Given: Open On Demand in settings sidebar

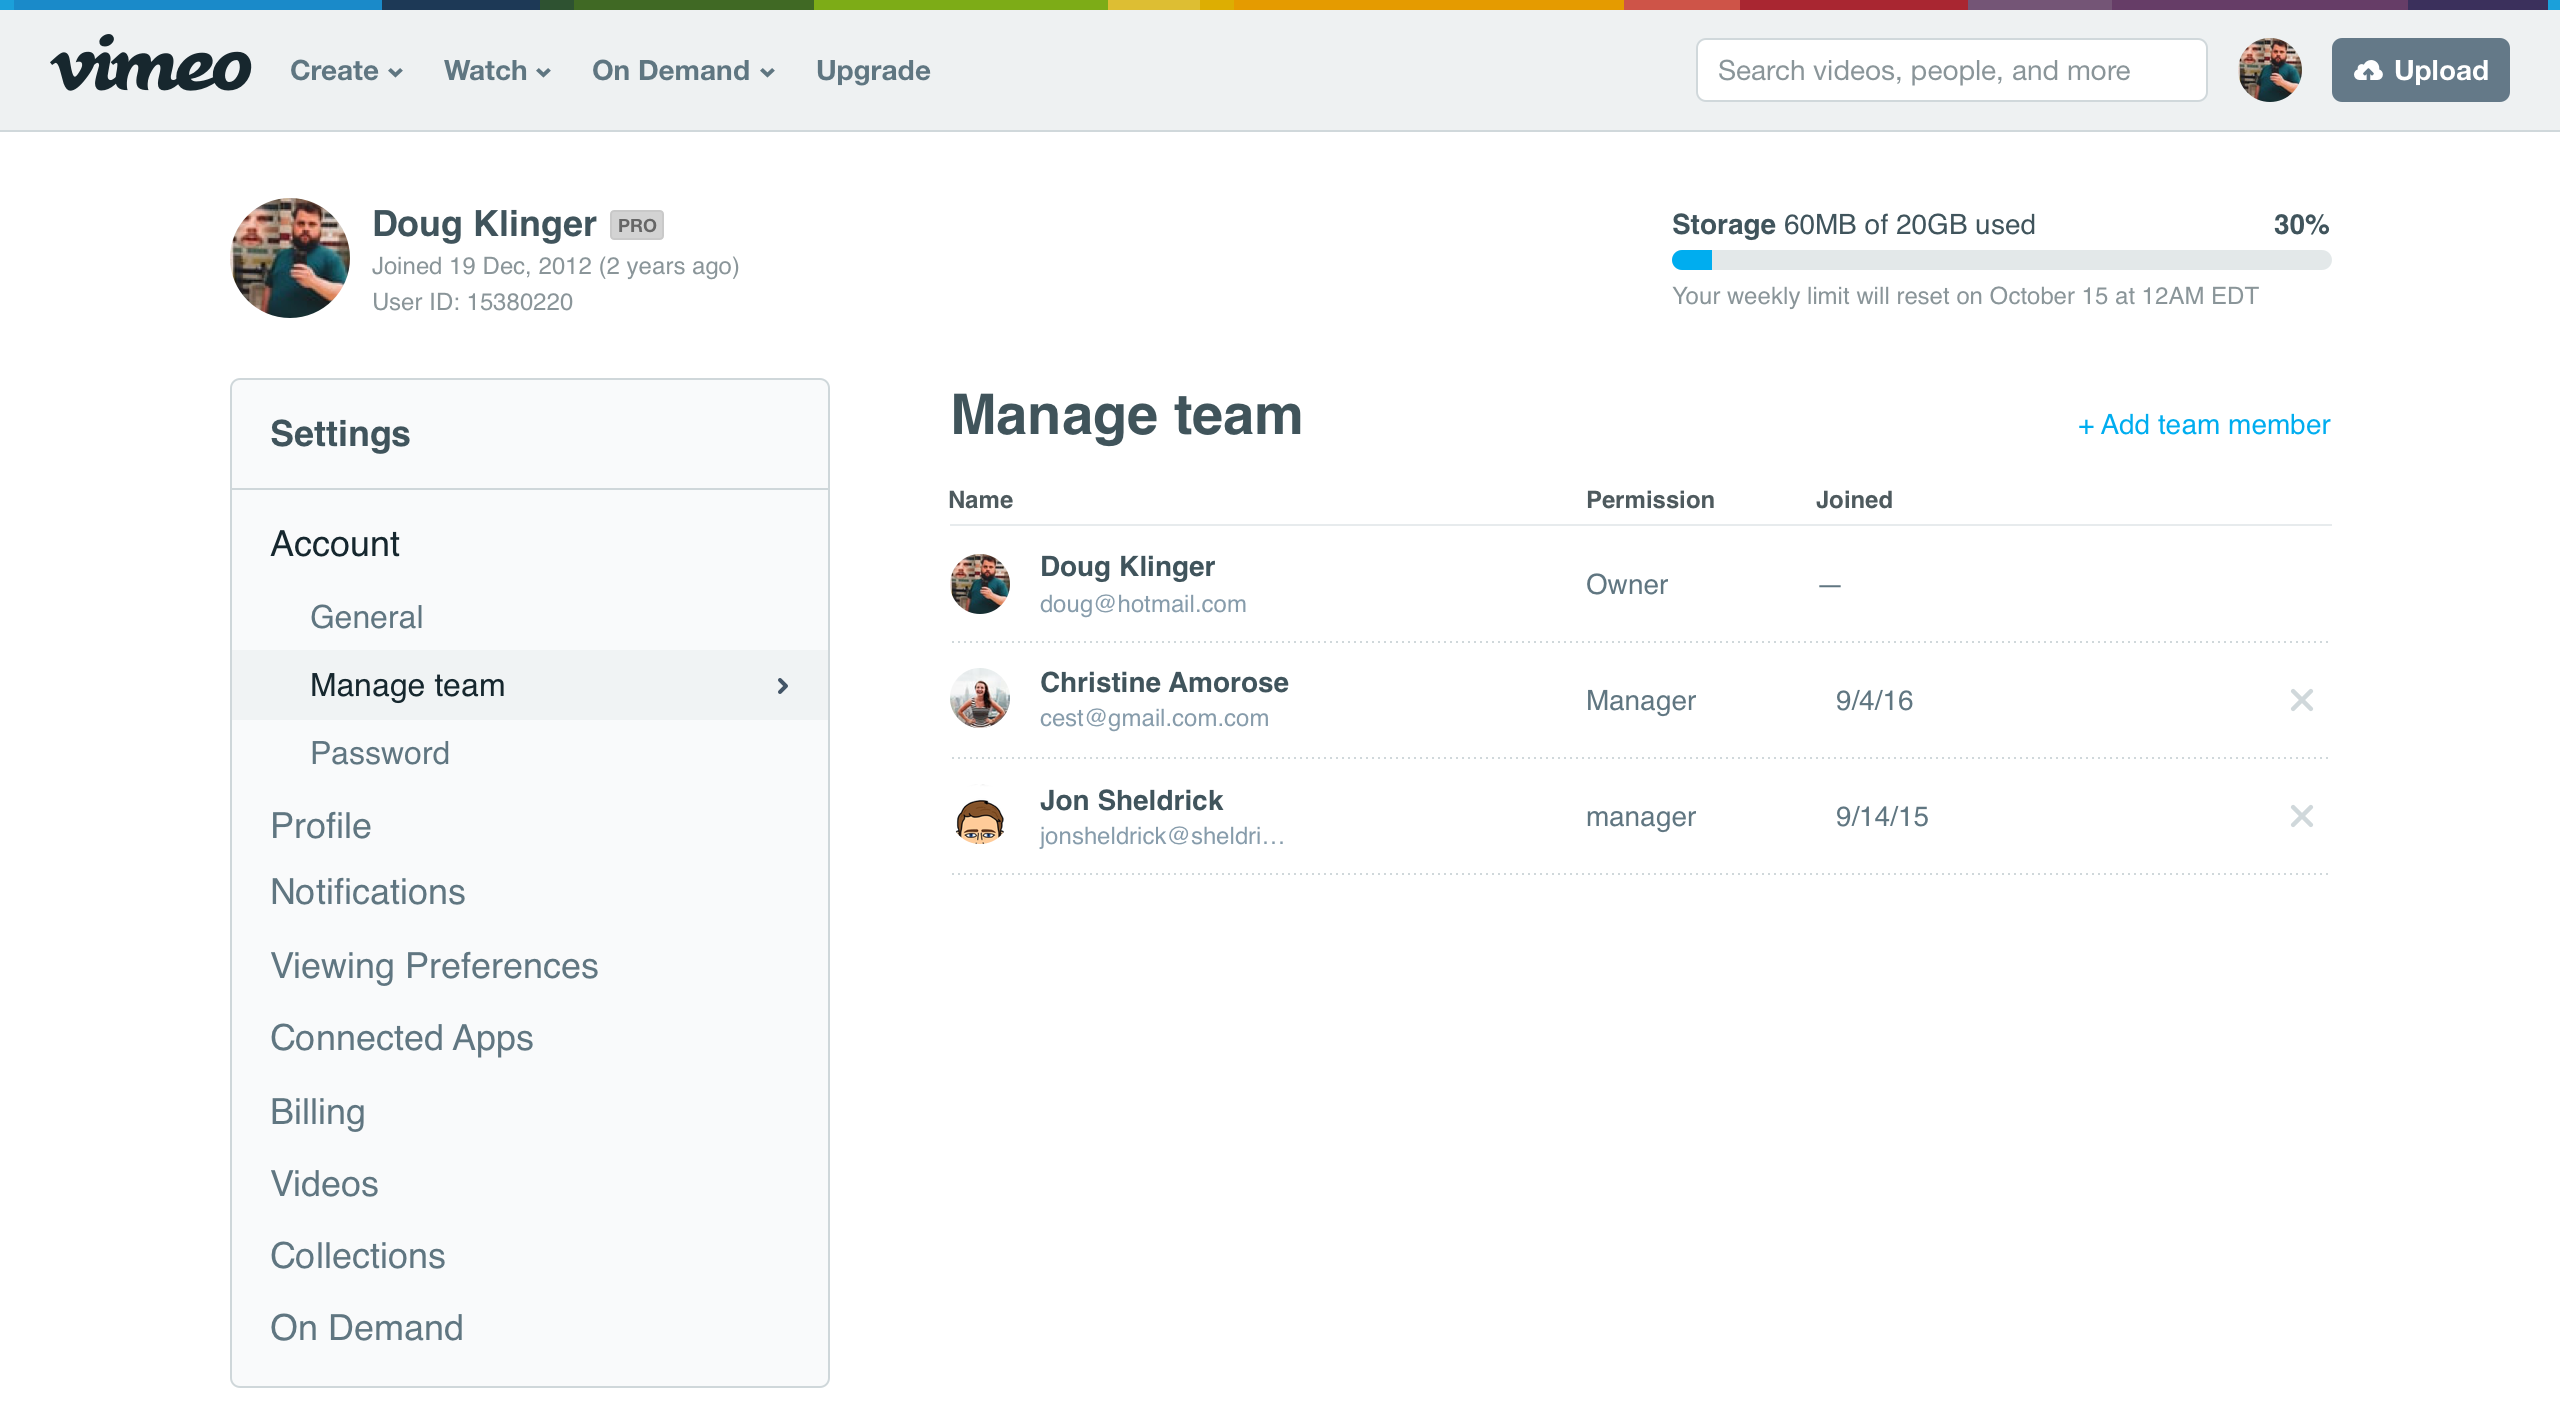Looking at the screenshot, I should click(366, 1328).
